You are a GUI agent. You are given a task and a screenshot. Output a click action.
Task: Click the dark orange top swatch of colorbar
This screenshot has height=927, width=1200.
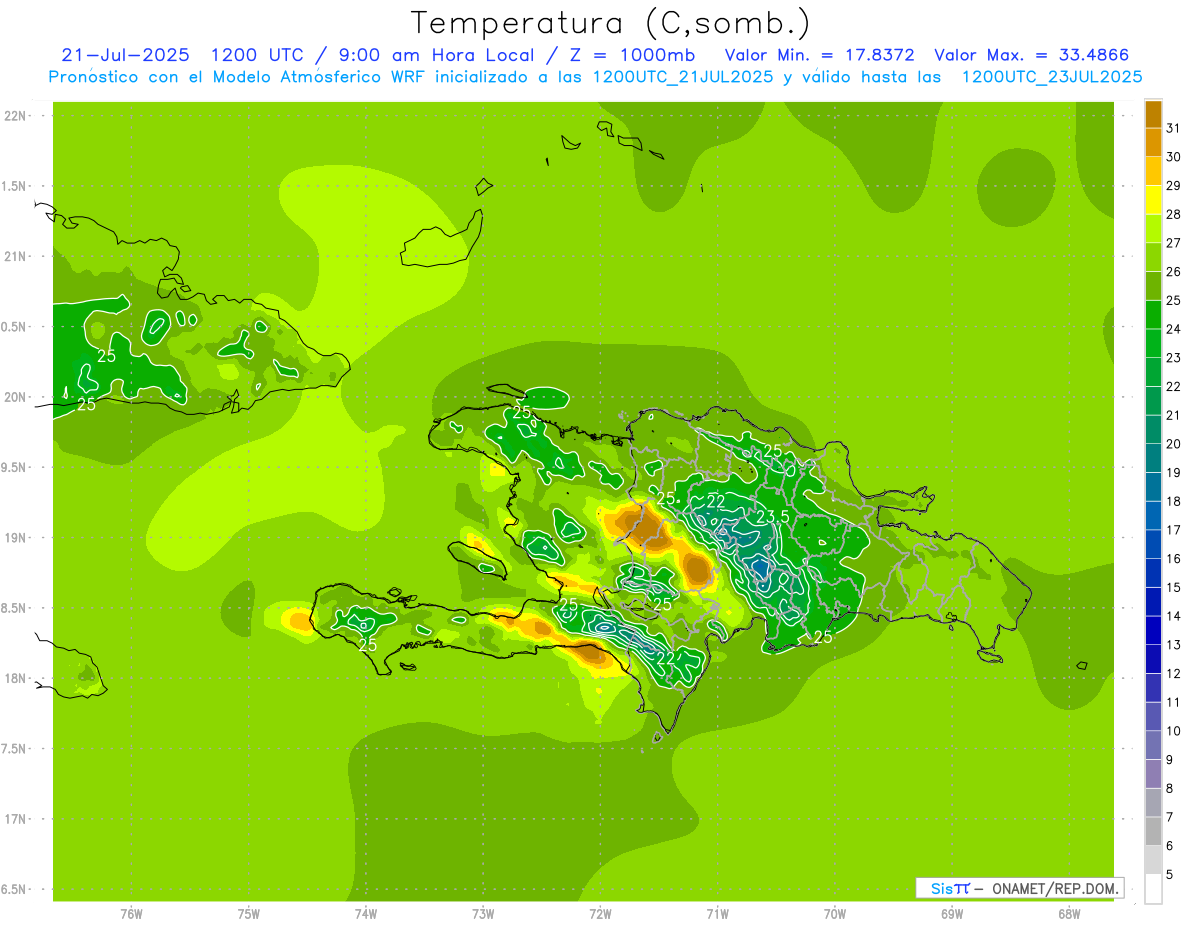1153,113
